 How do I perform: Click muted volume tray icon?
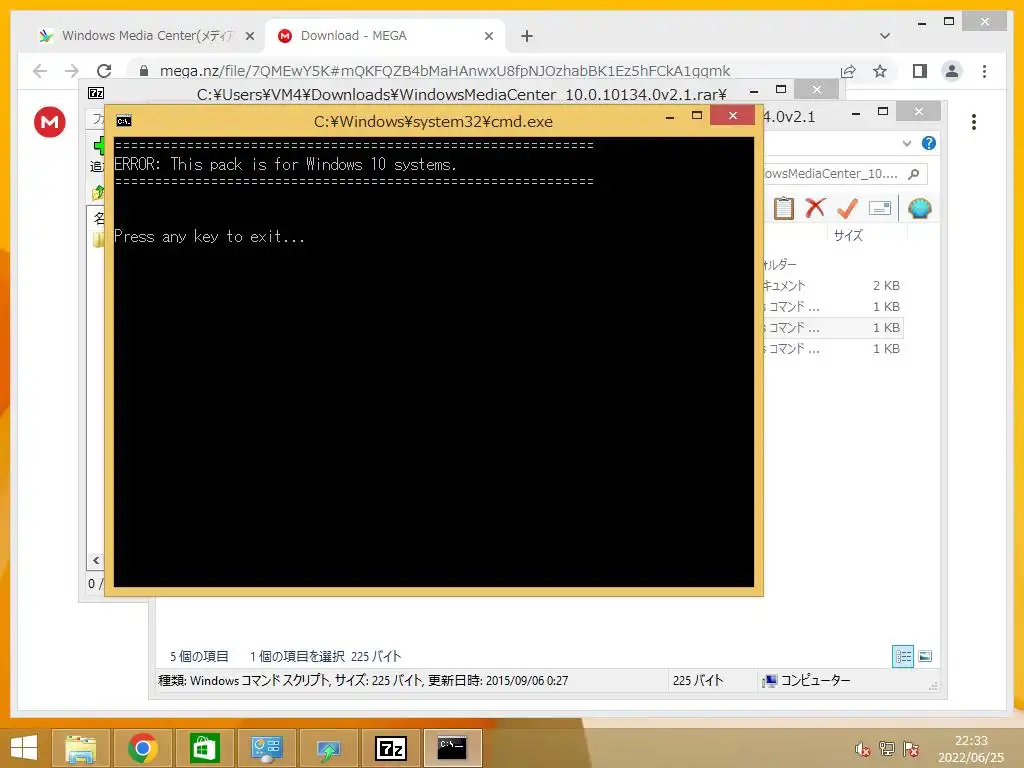pos(863,749)
